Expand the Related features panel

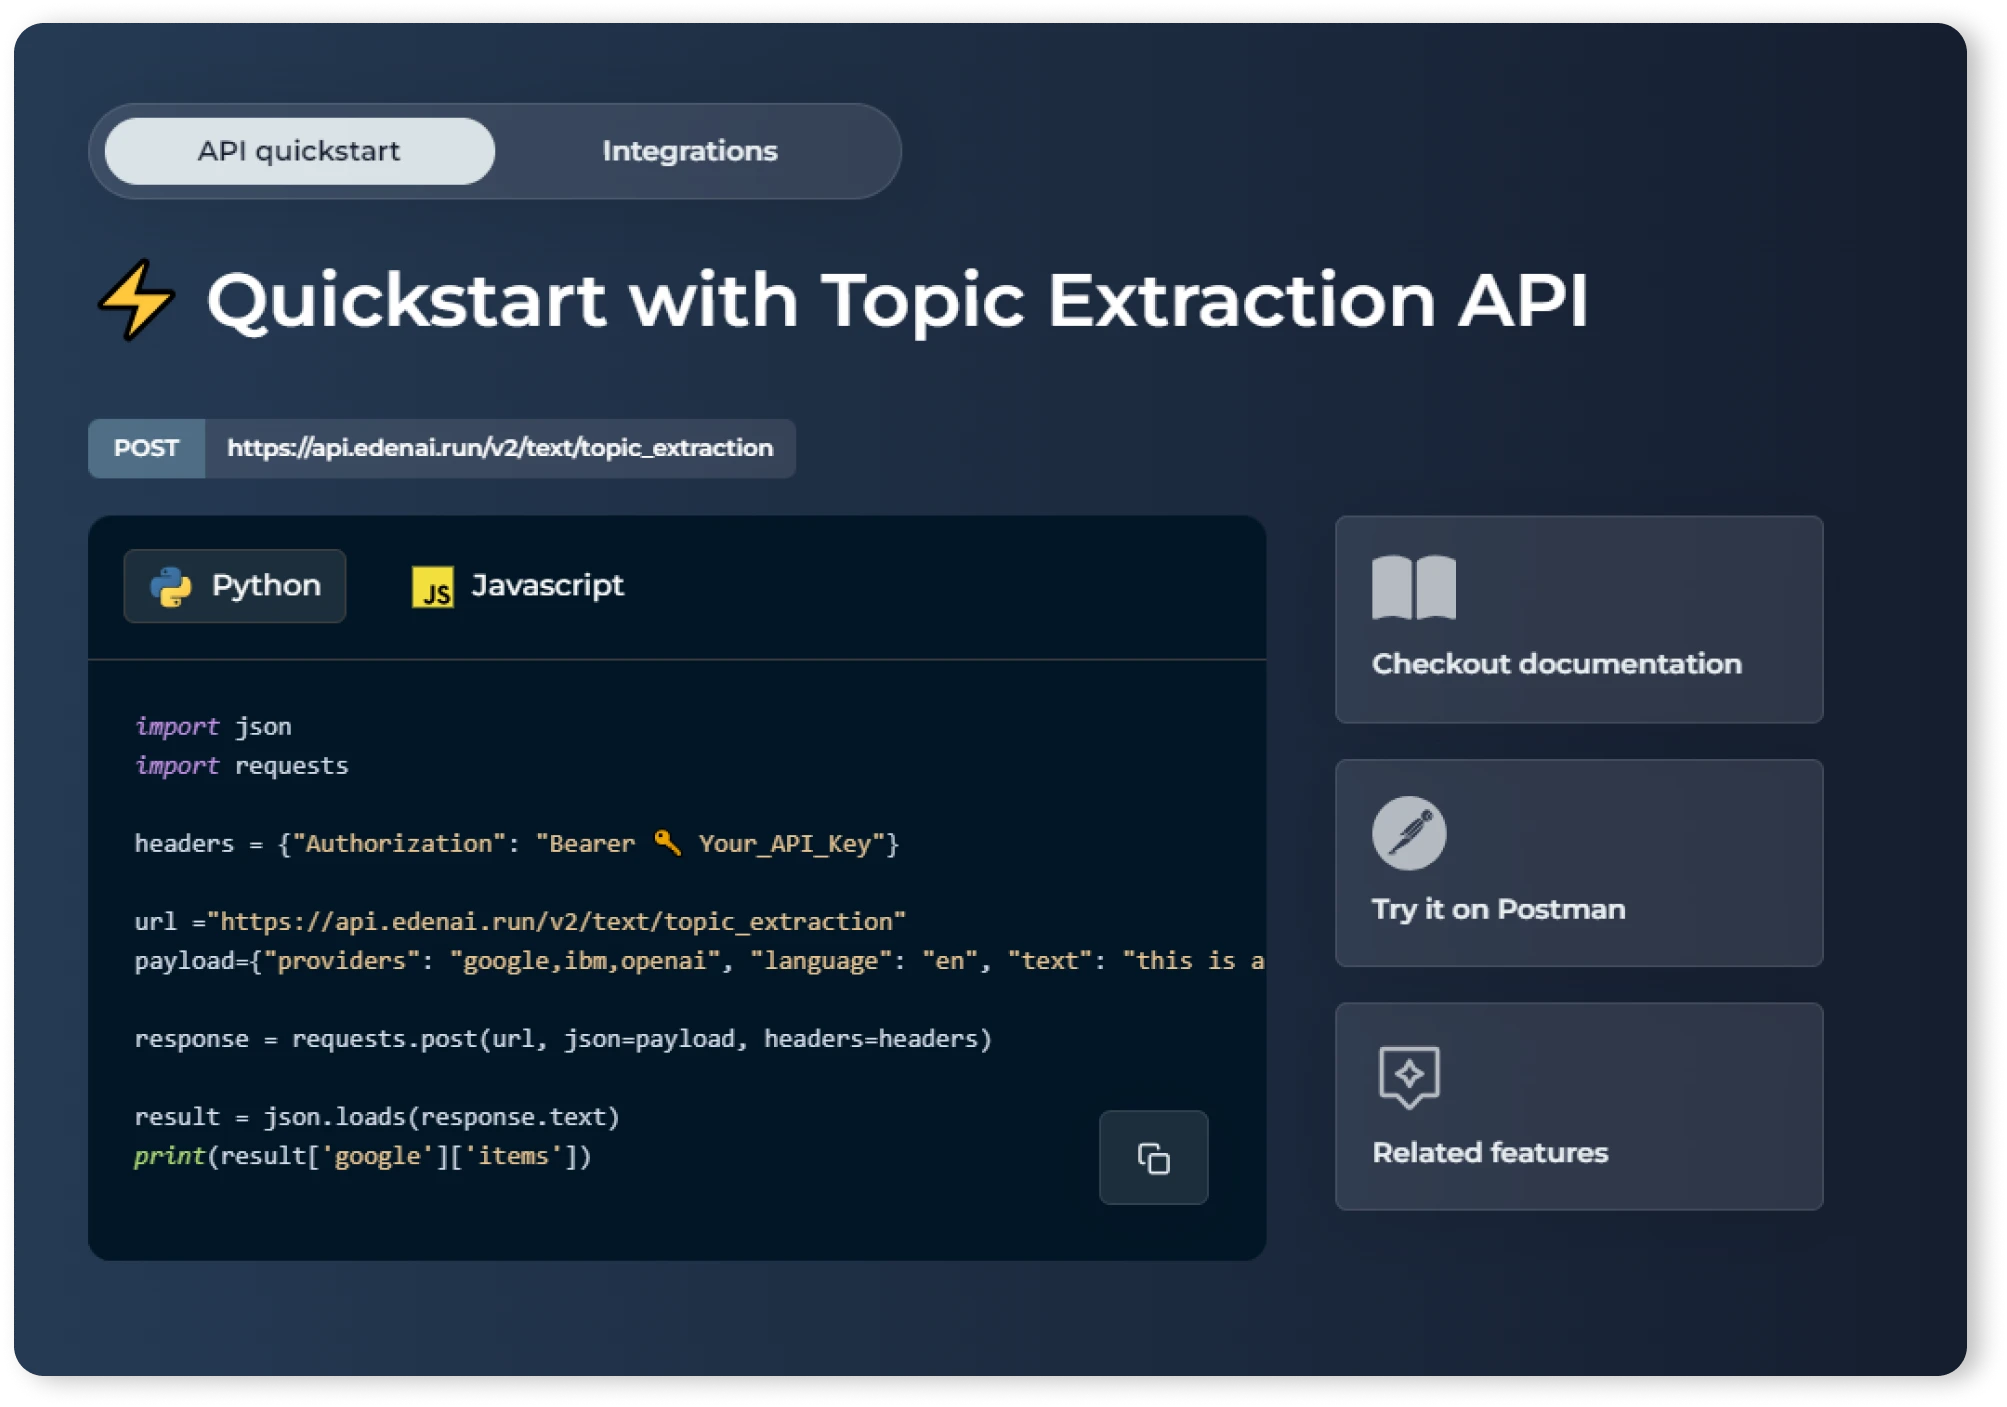[1578, 1106]
